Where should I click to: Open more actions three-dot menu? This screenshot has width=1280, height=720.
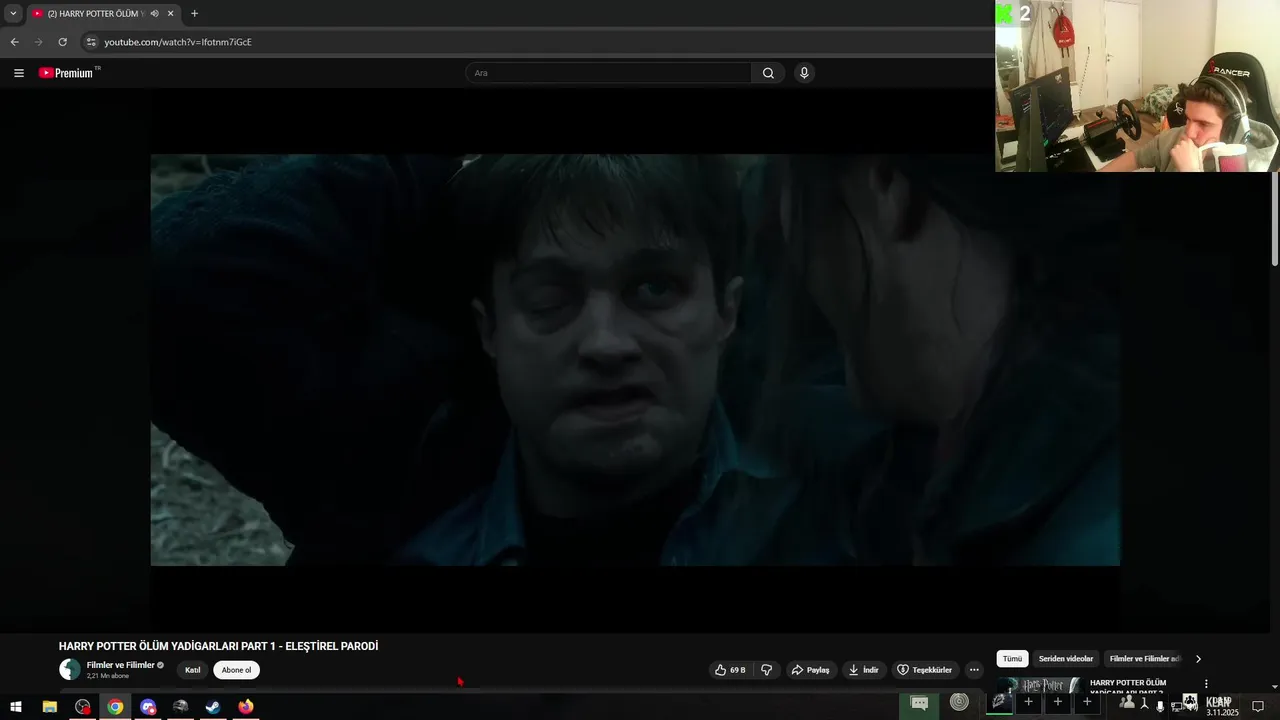[x=974, y=670]
